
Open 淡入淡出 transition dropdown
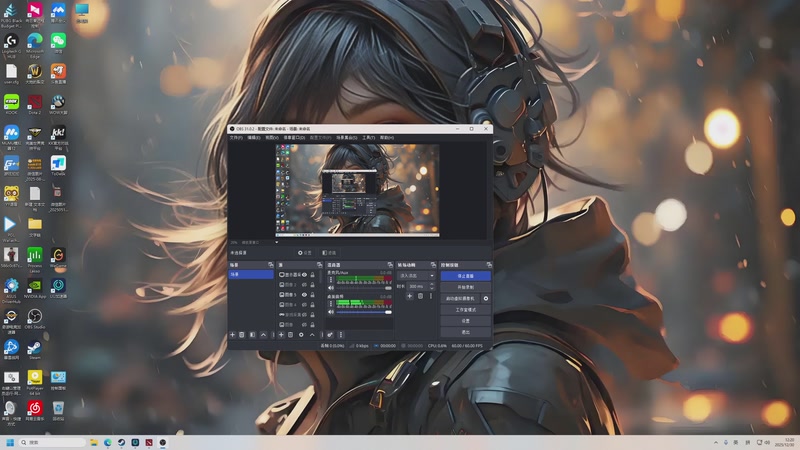416,276
